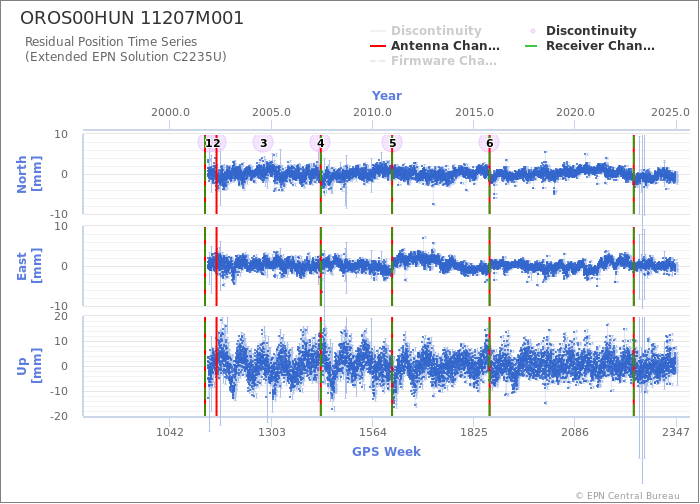This screenshot has width=700, height=504.
Task: Click the Up axis -20 tick label
Action: point(58,416)
